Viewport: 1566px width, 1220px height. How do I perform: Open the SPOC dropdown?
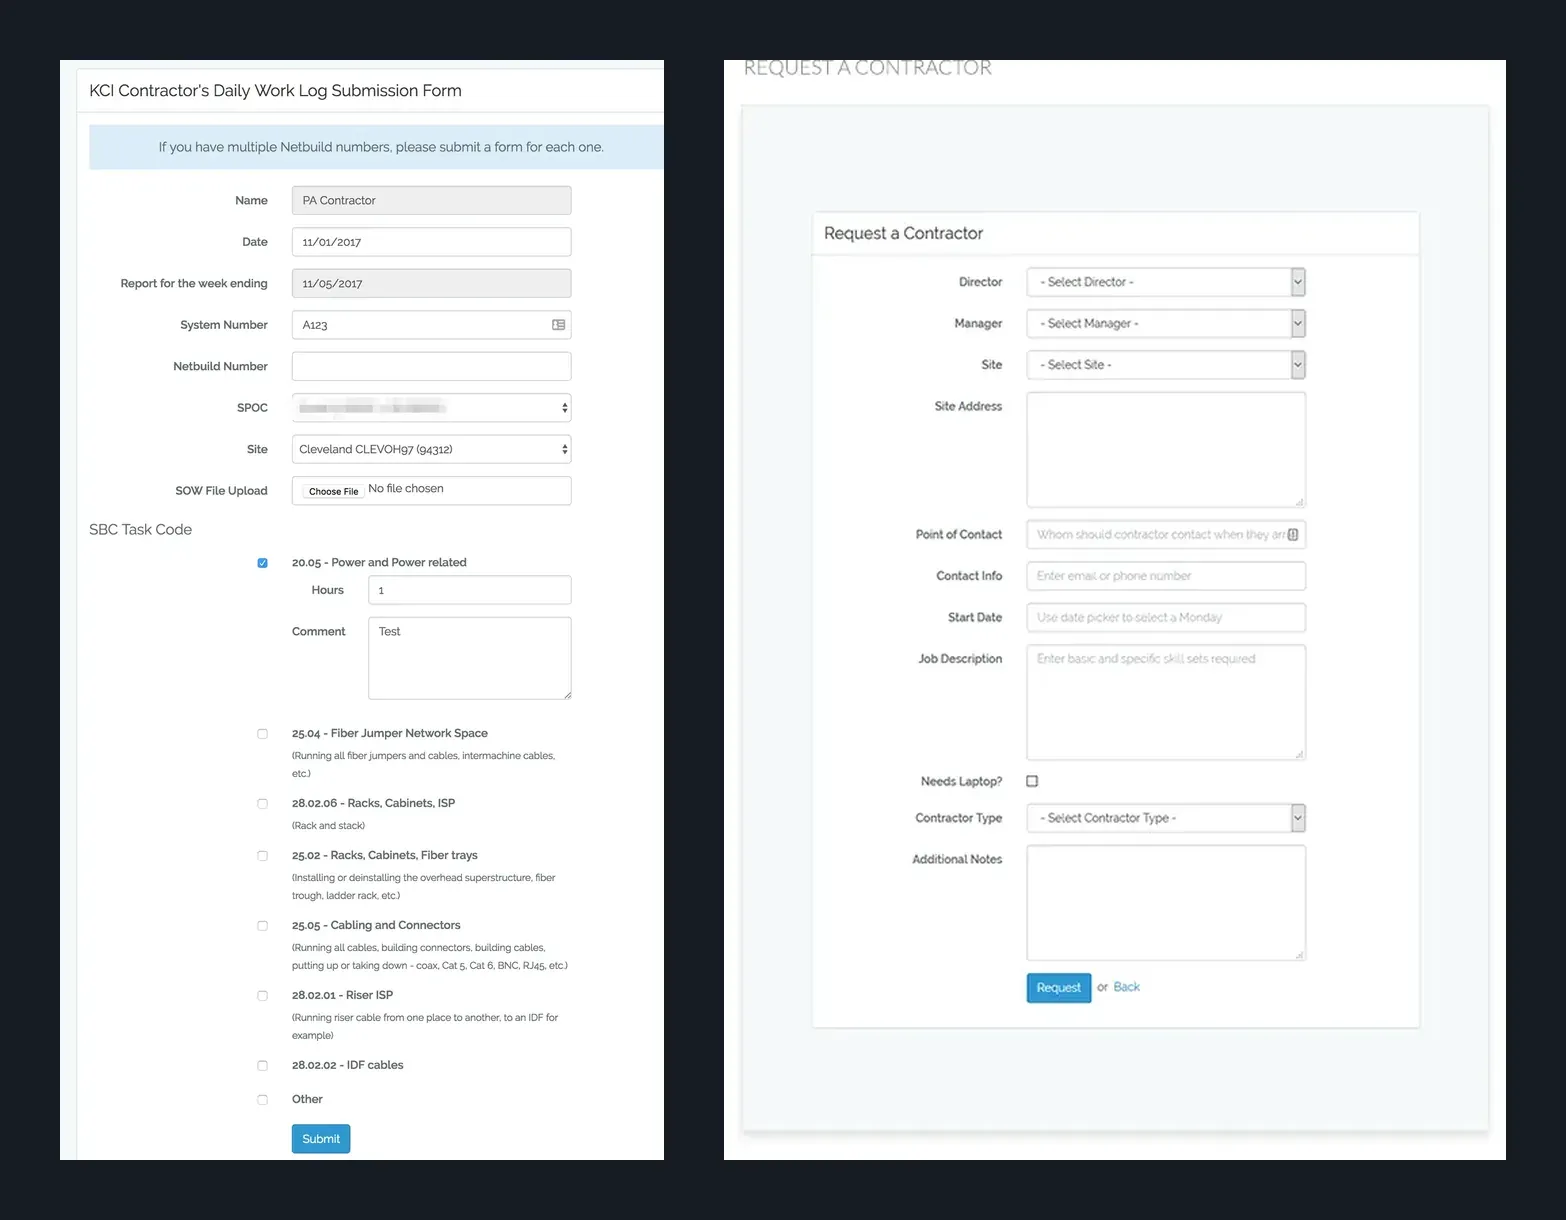(431, 408)
